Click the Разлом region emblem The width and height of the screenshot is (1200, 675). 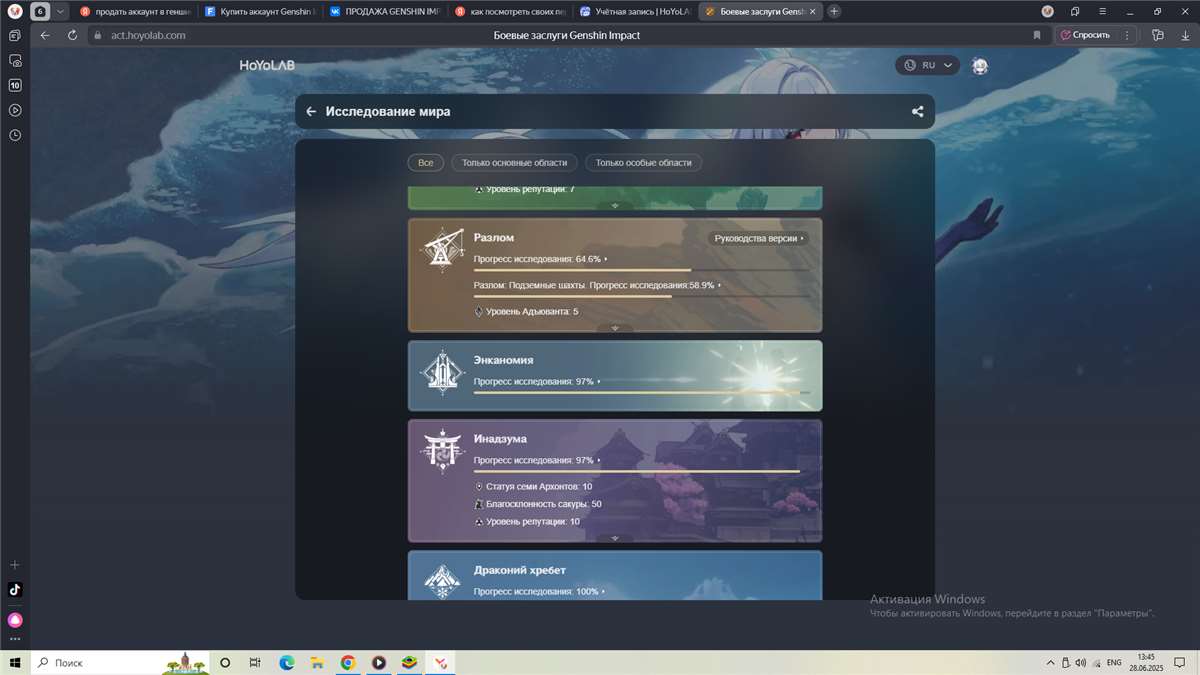pos(441,250)
